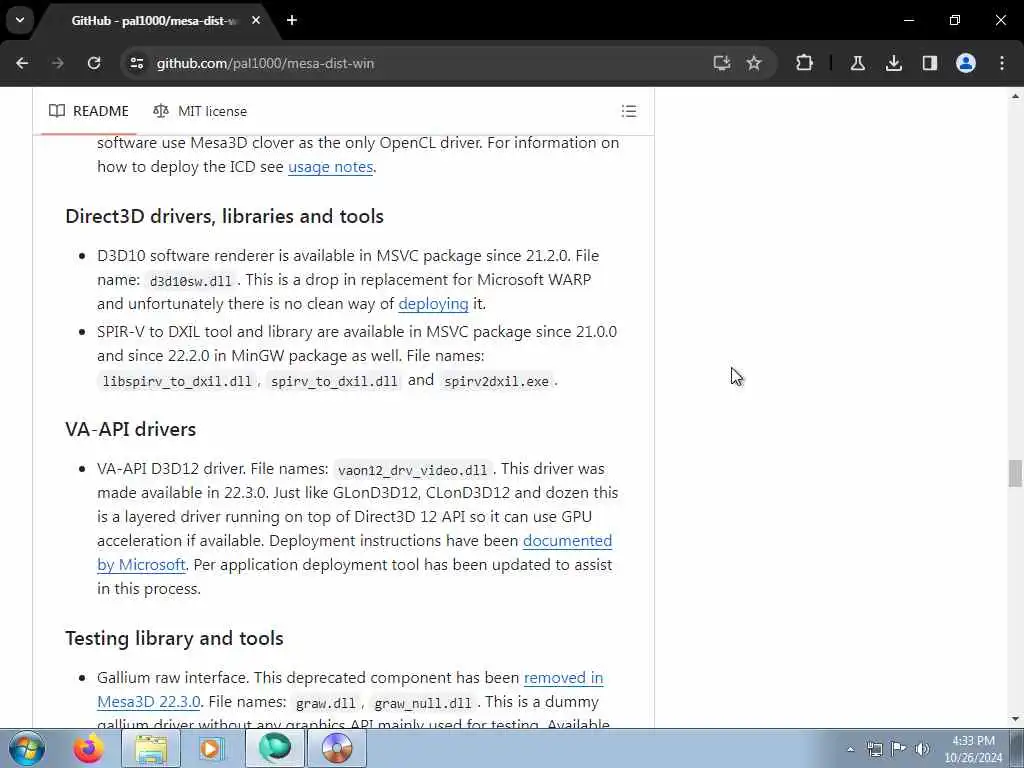
Task: Click graw_null.dll file name
Action: pyautogui.click(x=423, y=703)
